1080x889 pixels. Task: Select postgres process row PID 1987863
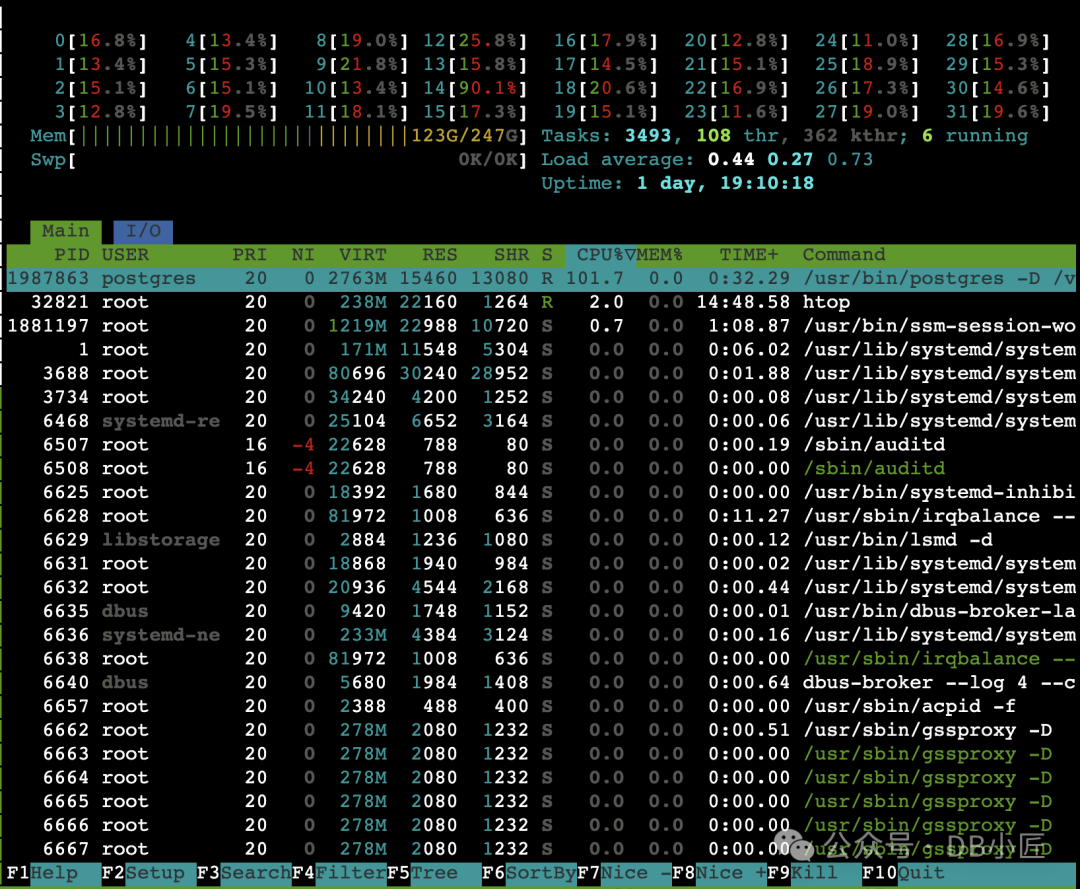tap(541, 279)
